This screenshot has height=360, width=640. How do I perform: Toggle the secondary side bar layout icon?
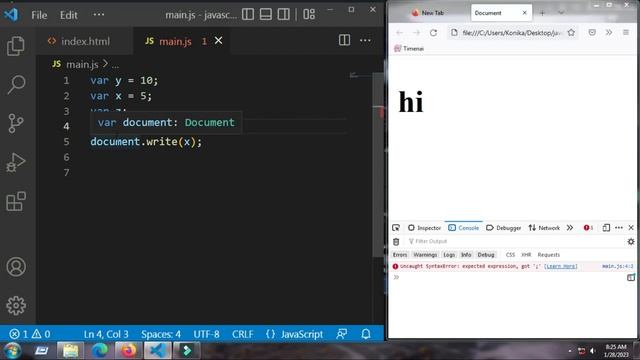coord(283,15)
